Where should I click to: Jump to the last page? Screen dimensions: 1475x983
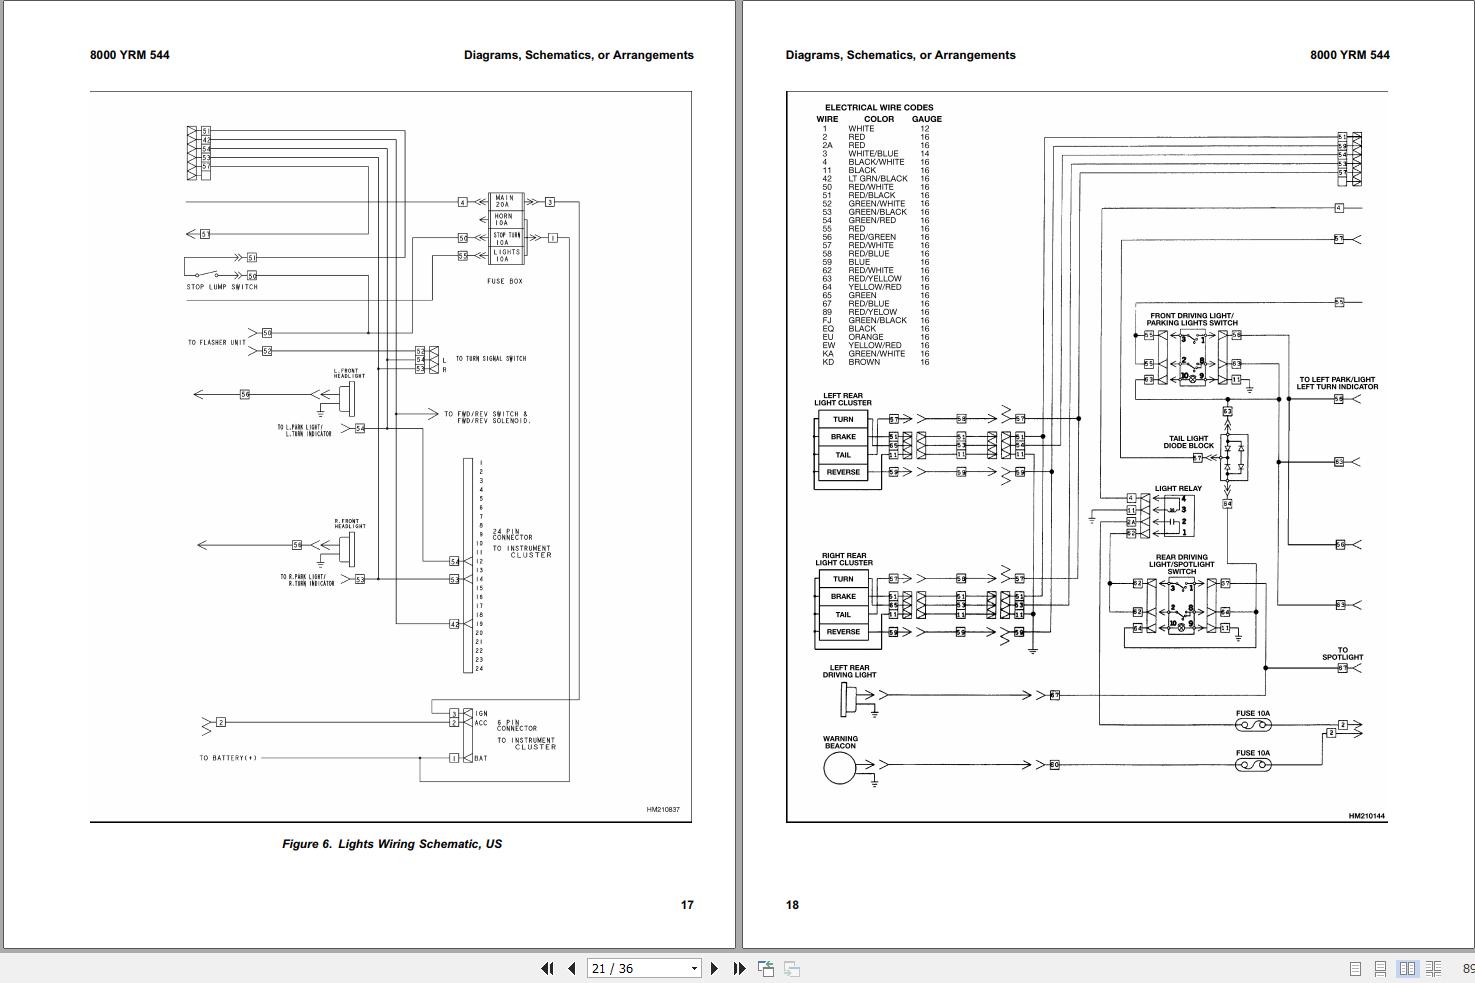739,968
